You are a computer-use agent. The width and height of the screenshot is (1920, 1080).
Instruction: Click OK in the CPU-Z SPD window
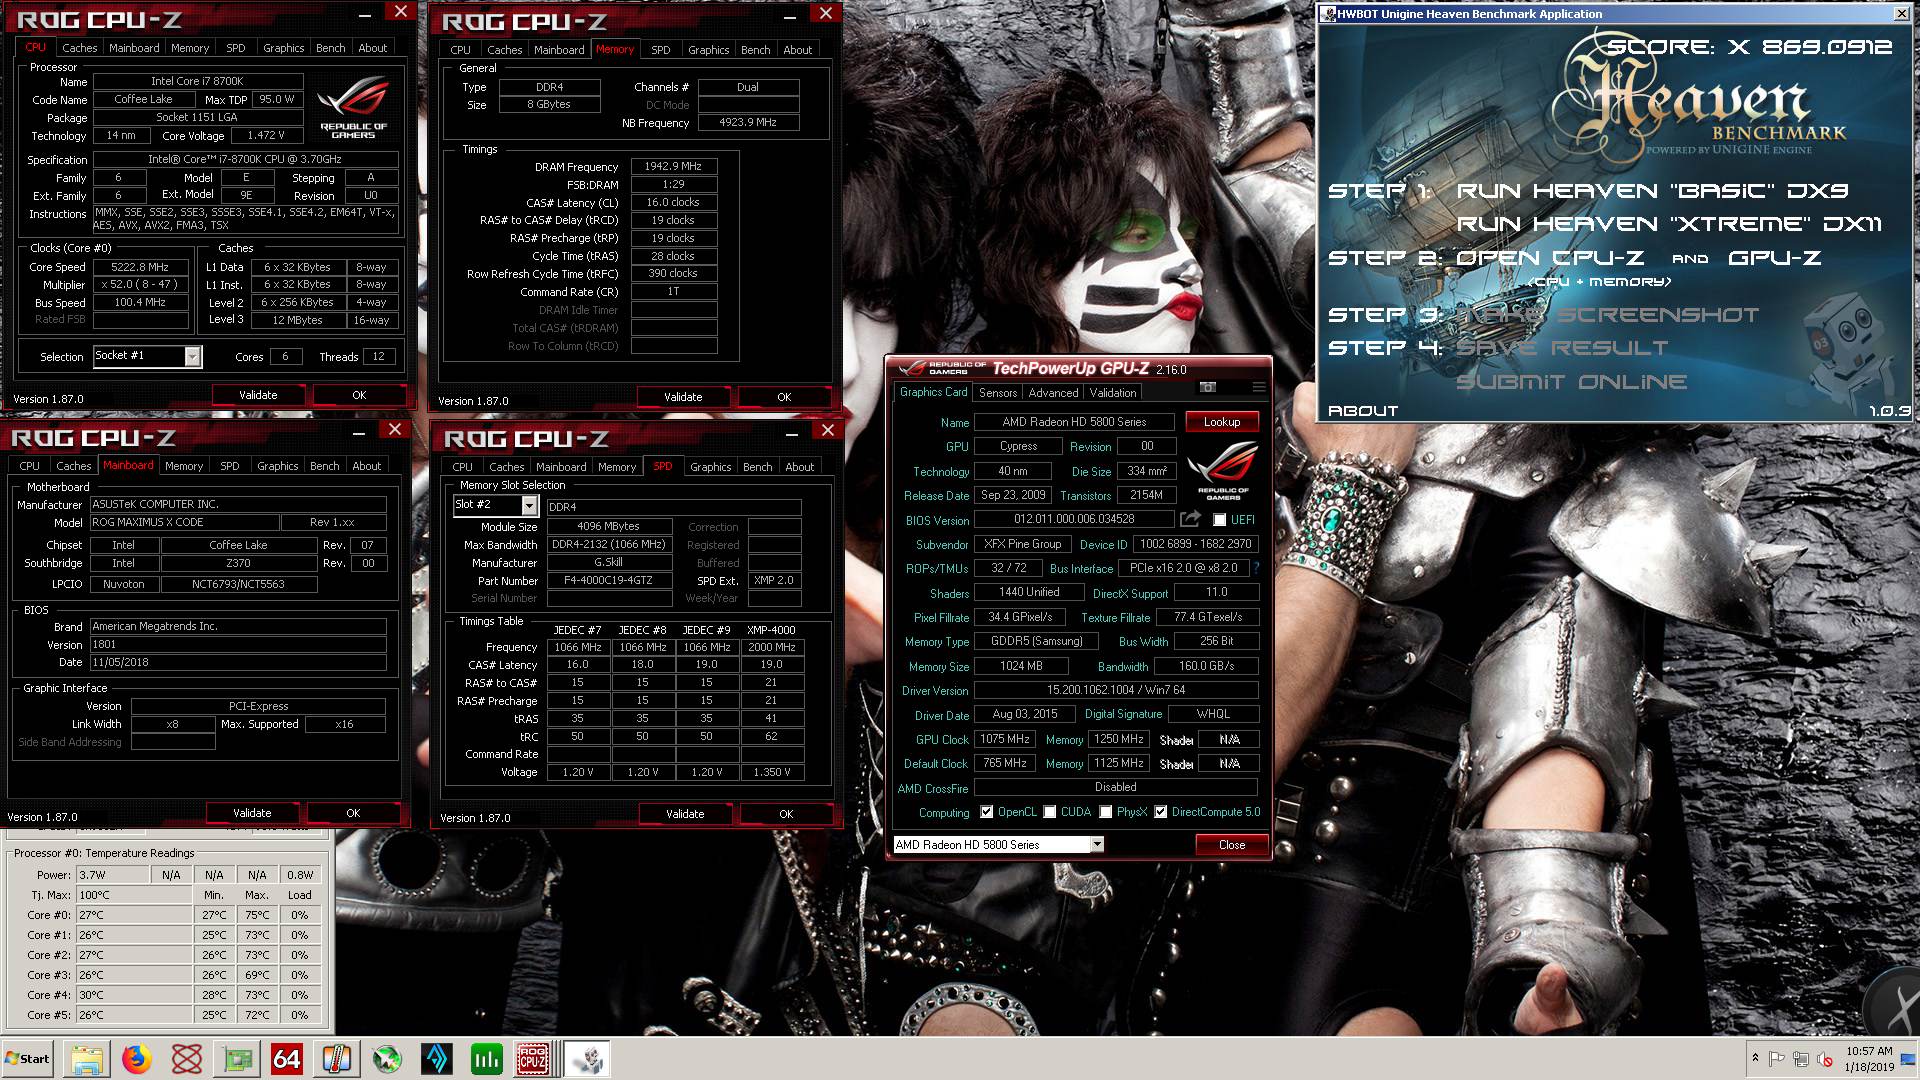[x=786, y=814]
